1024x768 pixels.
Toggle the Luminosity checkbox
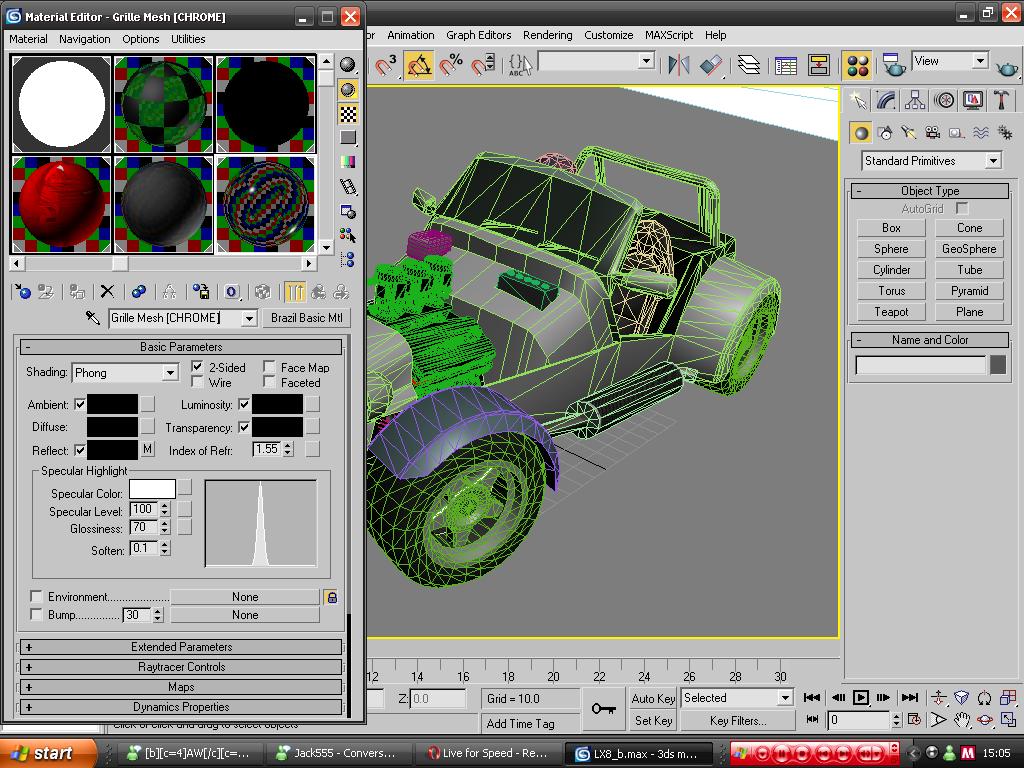(244, 404)
